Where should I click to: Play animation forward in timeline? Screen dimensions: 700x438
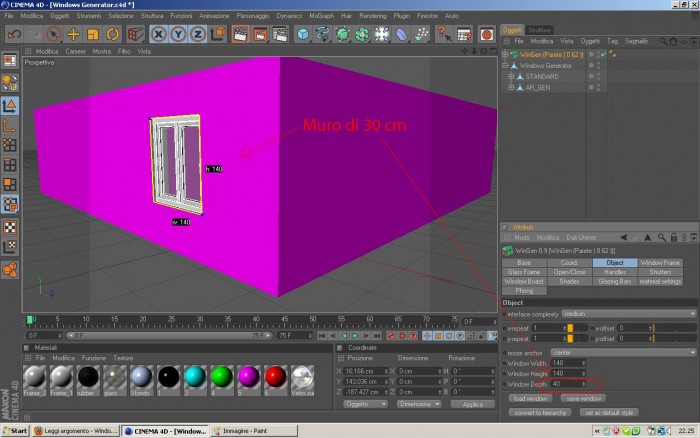coord(355,335)
